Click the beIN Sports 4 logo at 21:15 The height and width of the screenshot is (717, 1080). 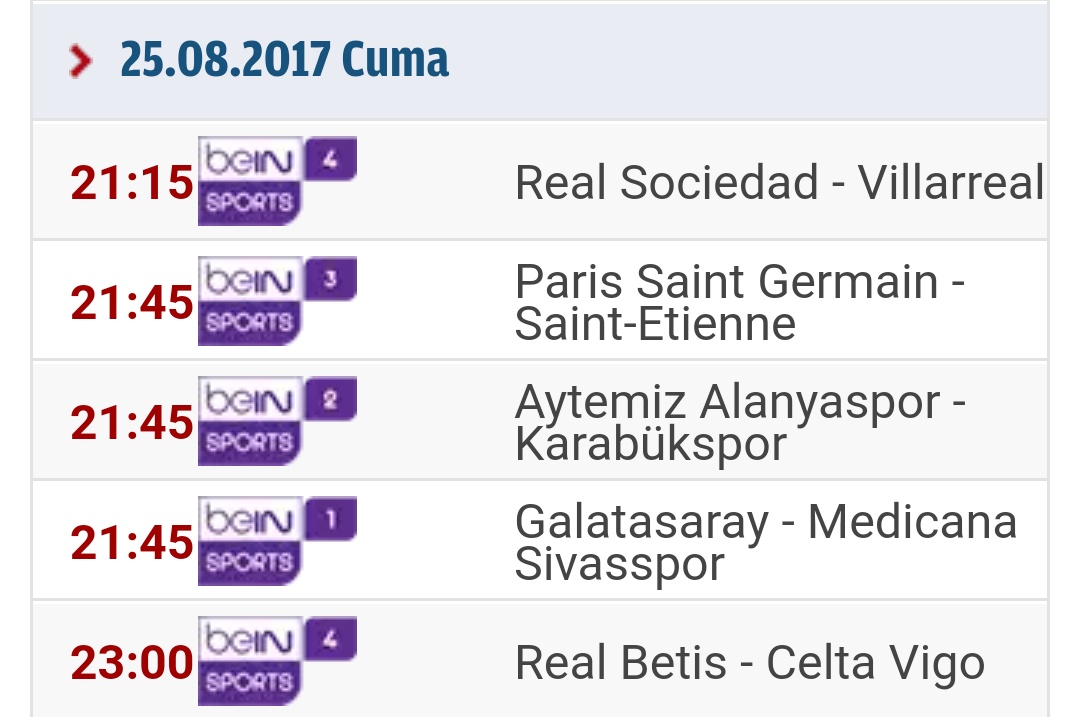277,181
